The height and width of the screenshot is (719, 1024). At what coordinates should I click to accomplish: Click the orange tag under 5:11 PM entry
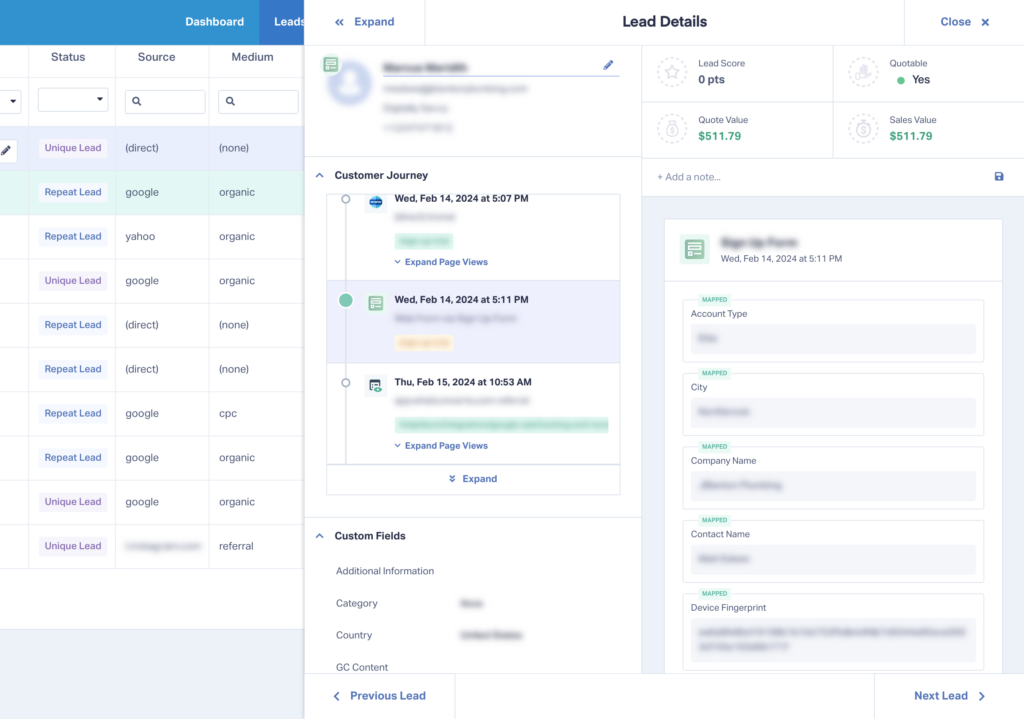tap(424, 343)
